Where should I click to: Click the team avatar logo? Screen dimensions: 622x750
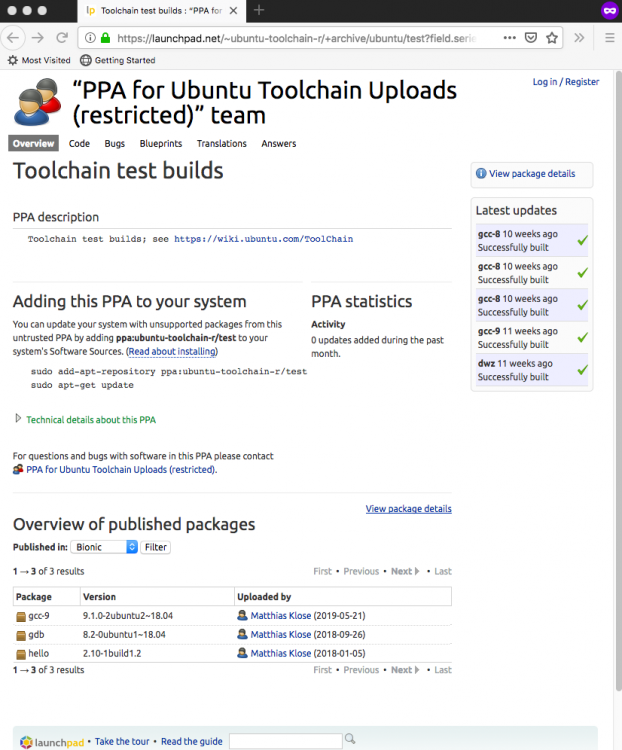coord(38,102)
